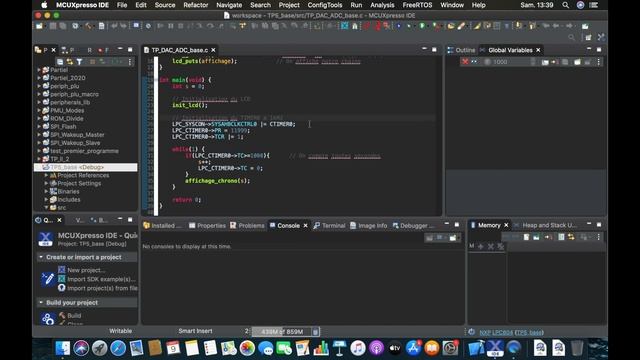Click the blue MCUXpresso X toolbar icon
This screenshot has height=360, width=640.
tap(344, 26)
